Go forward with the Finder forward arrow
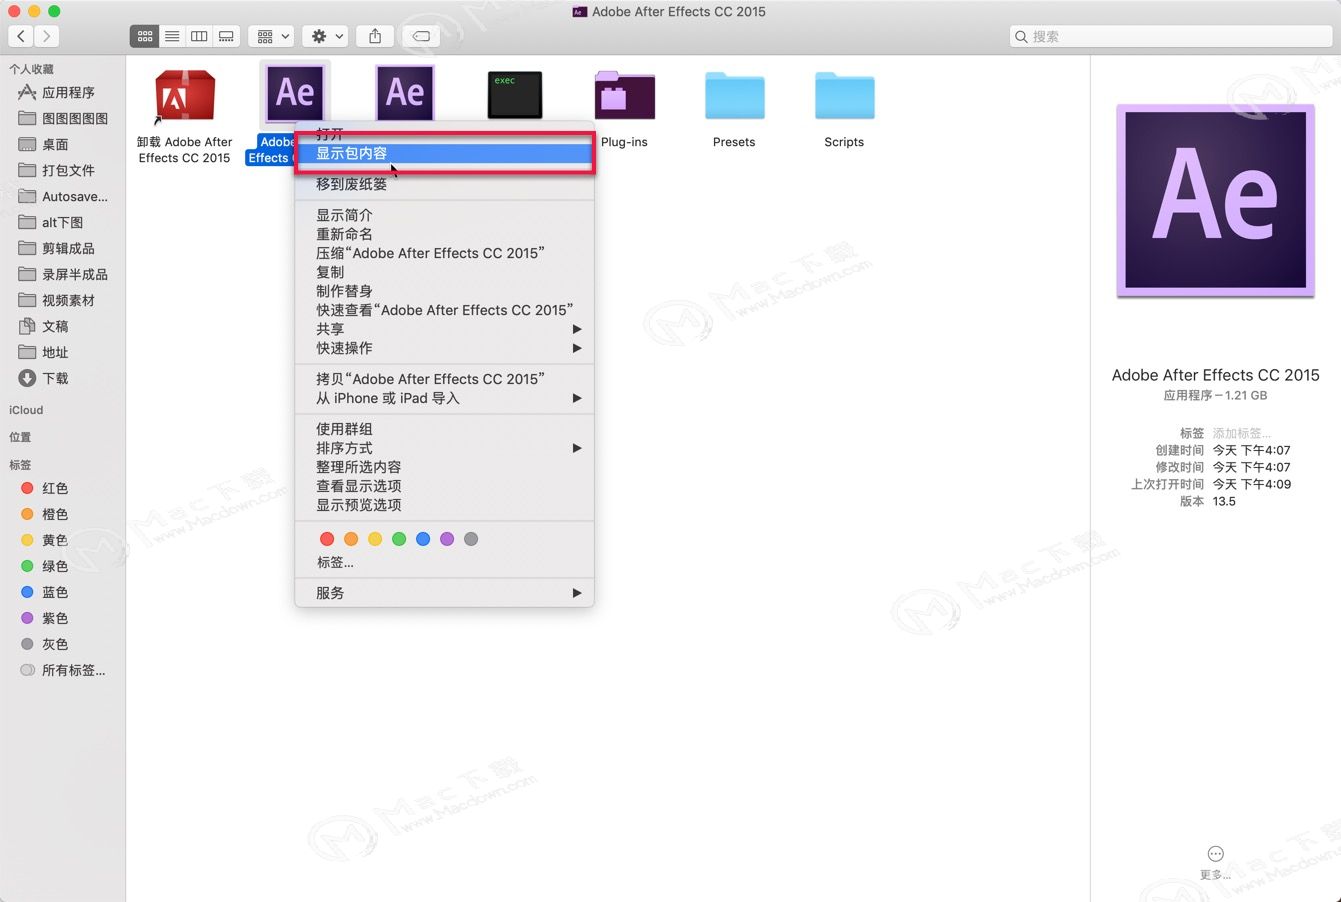 pyautogui.click(x=46, y=36)
